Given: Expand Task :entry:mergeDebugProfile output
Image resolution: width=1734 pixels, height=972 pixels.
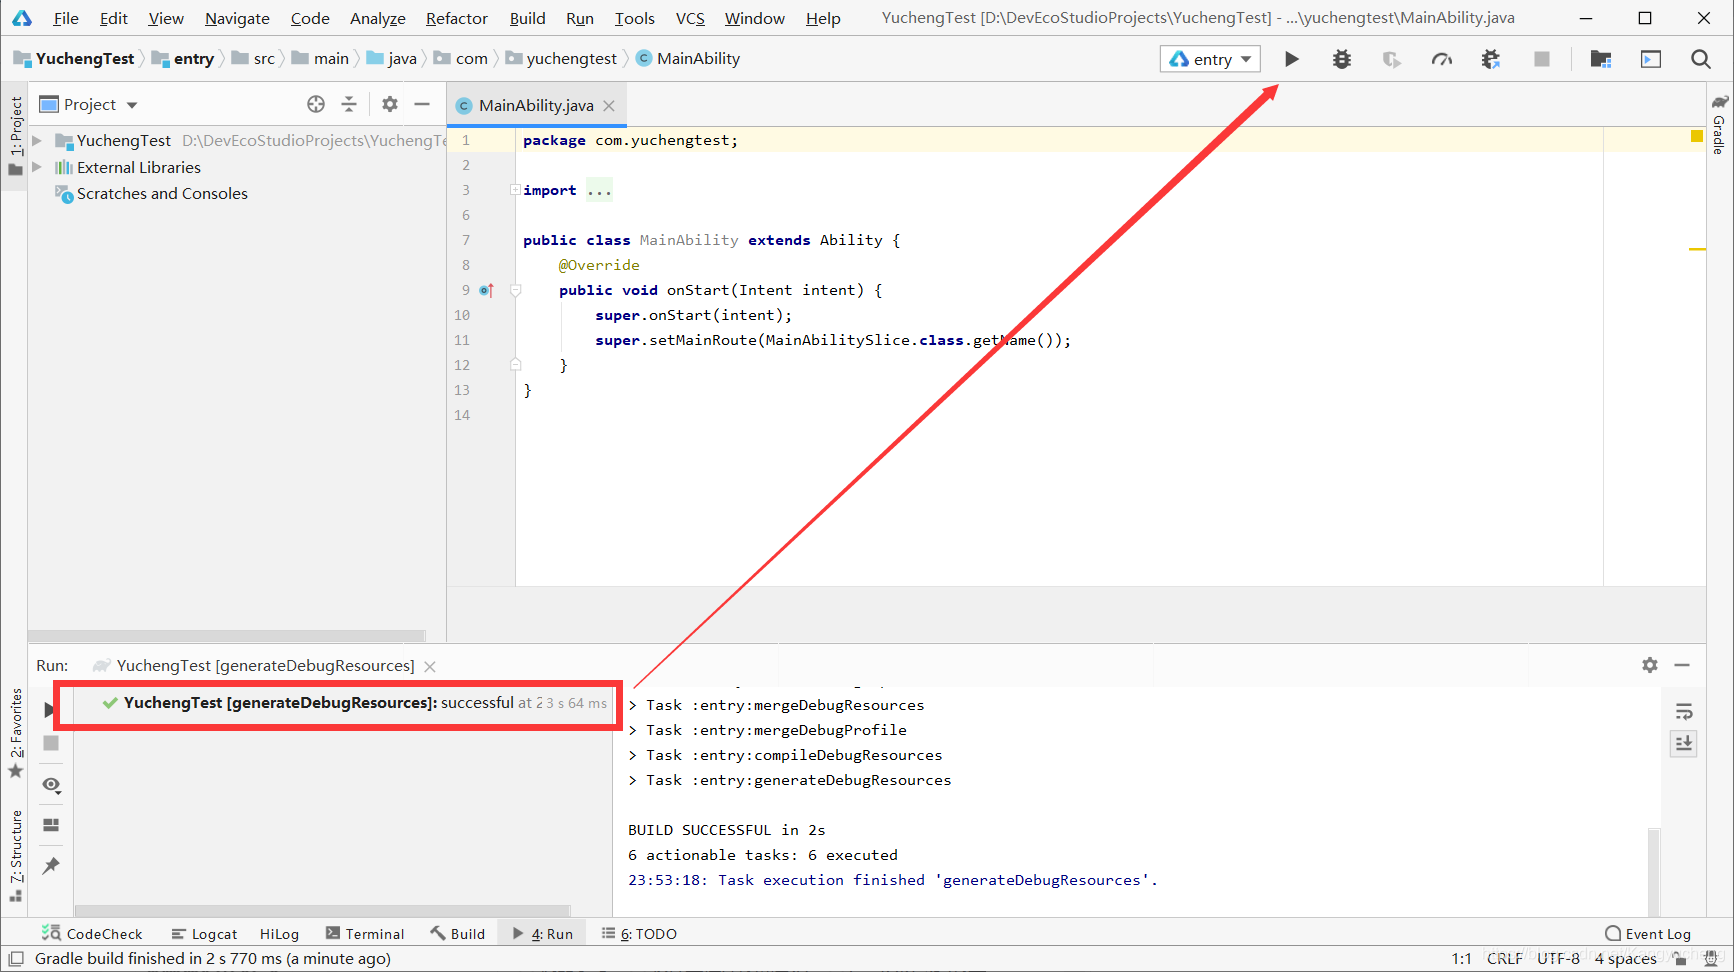Looking at the screenshot, I should click(x=632, y=730).
